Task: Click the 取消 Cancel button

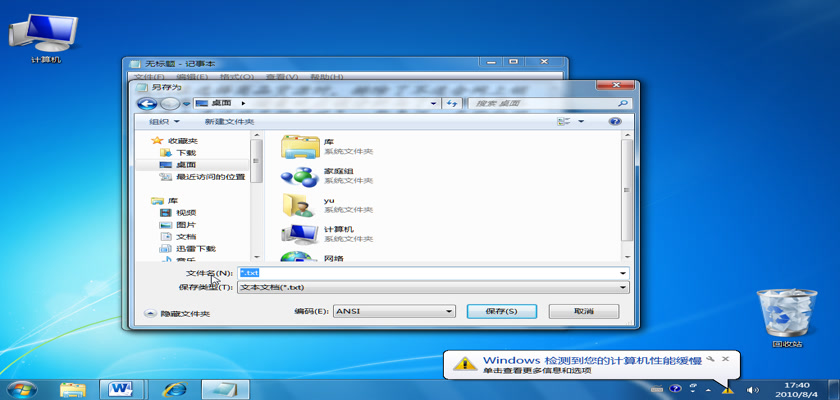Action: coord(584,312)
